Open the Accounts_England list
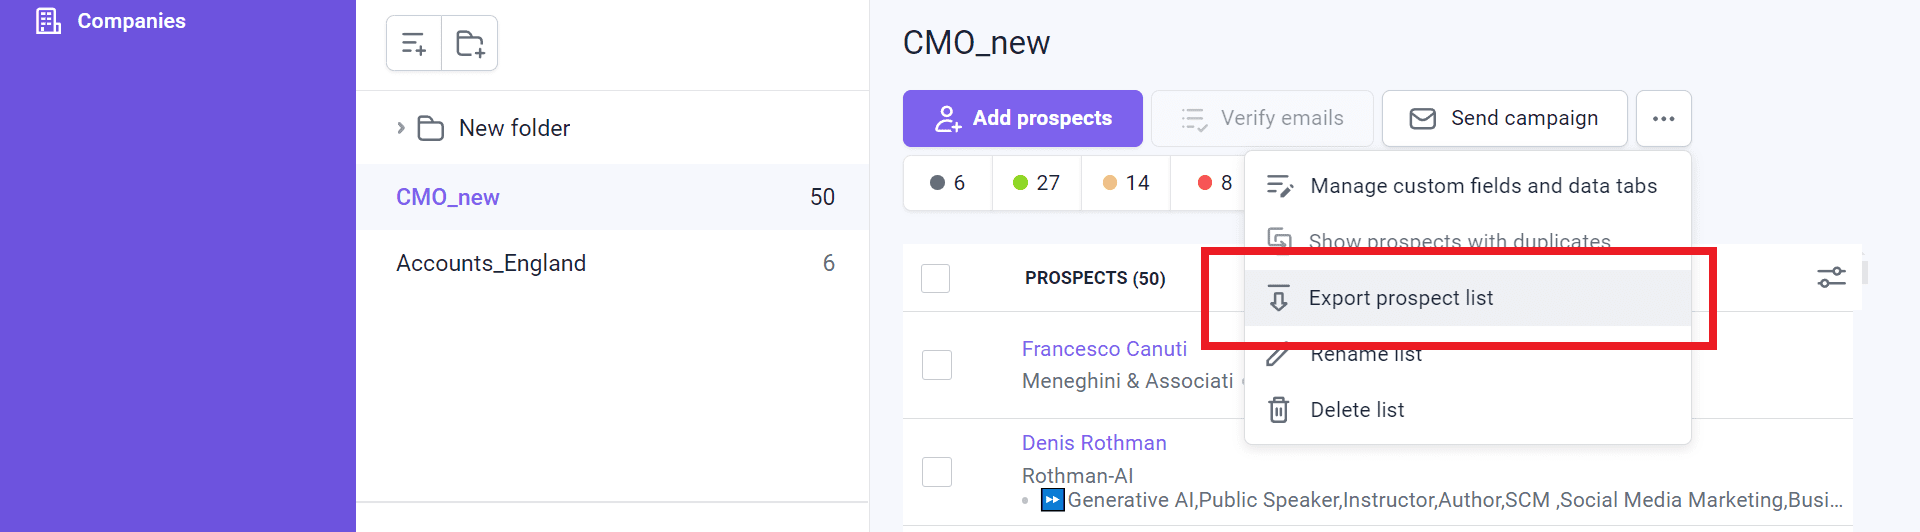This screenshot has height=532, width=1920. click(491, 263)
